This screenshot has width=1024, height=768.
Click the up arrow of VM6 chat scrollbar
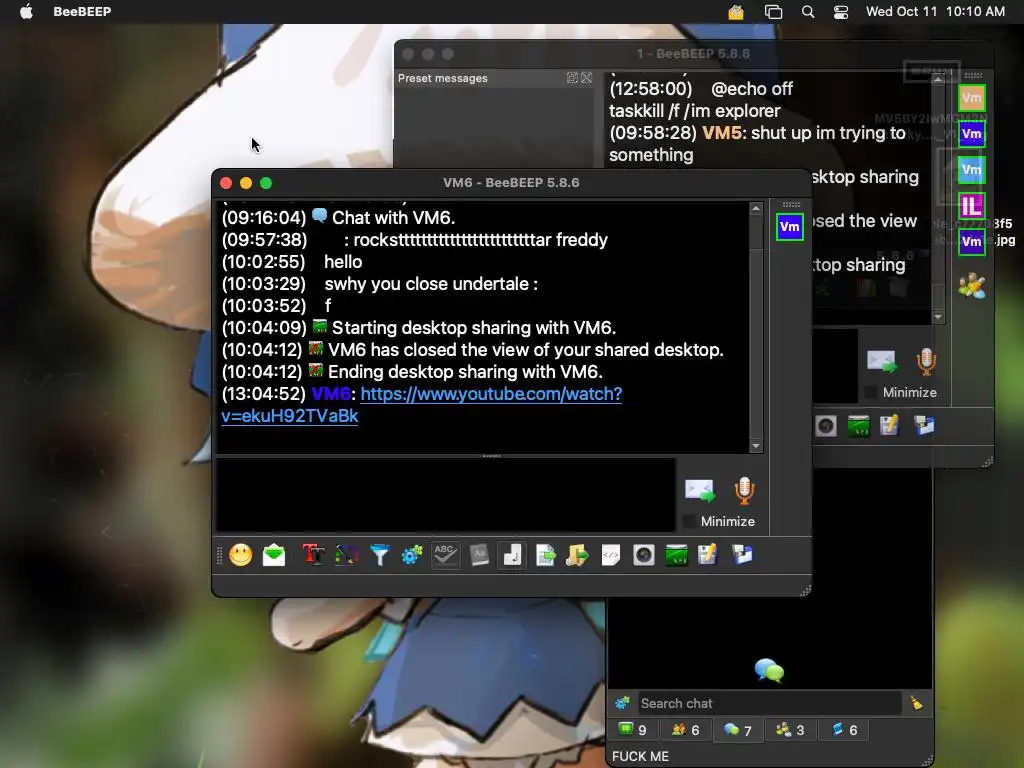point(756,209)
